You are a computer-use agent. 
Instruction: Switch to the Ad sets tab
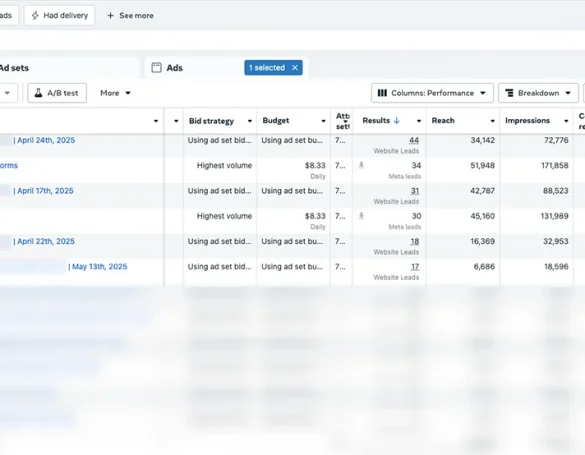(x=14, y=68)
